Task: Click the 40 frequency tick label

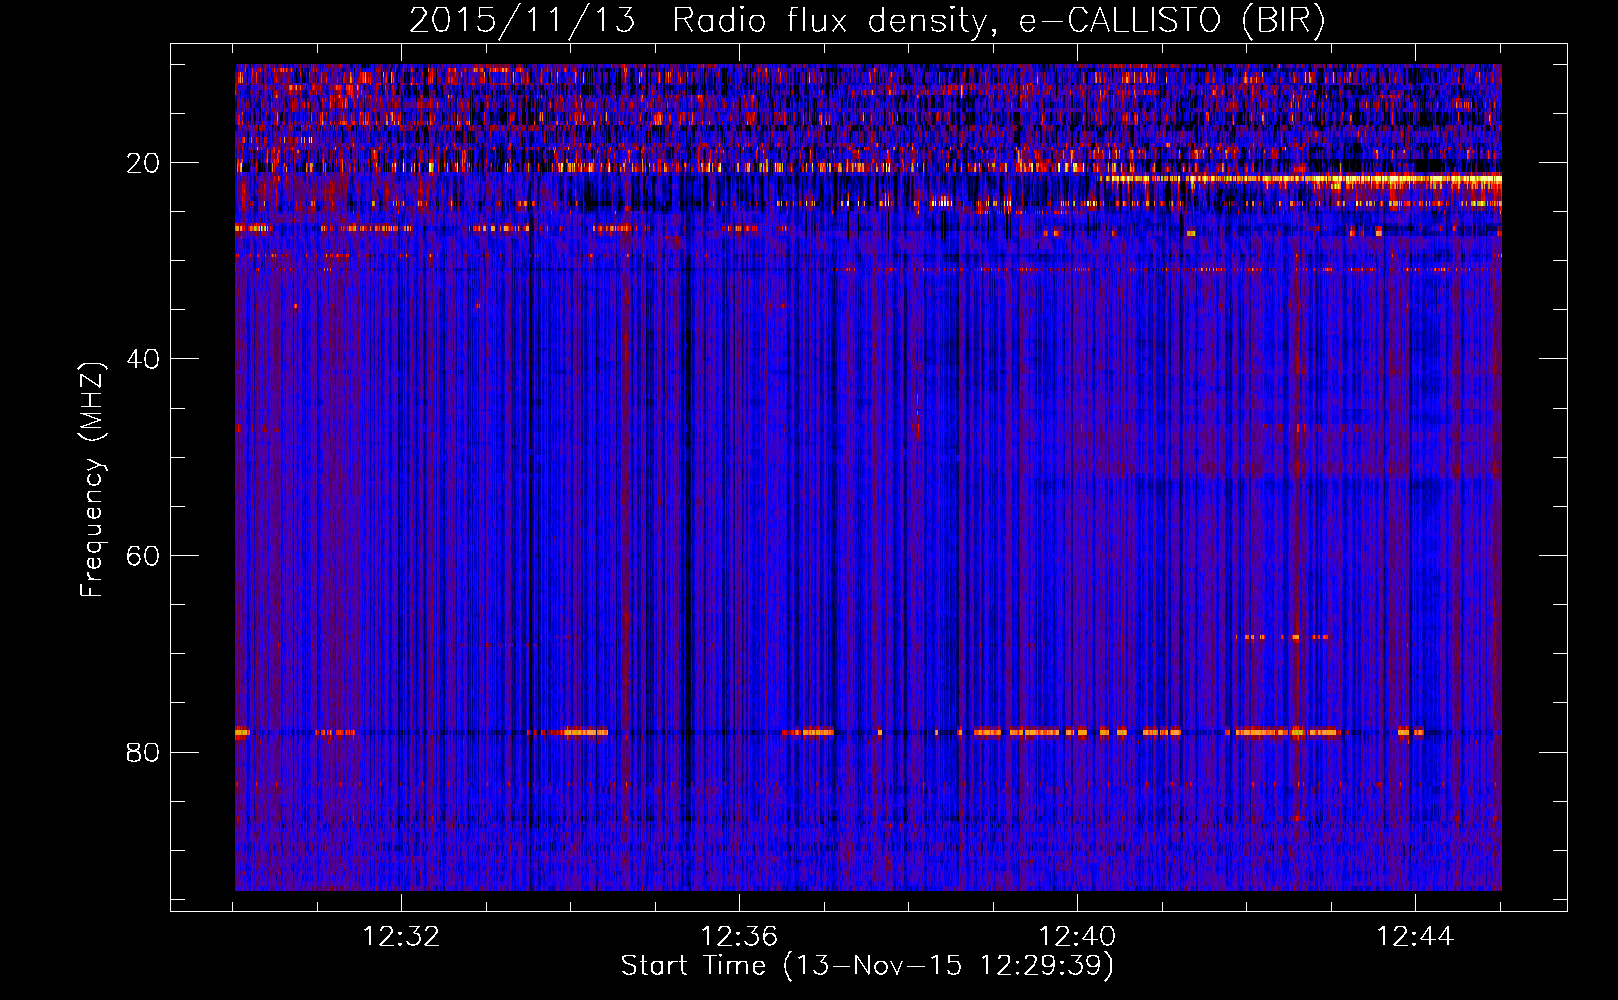Action: [144, 359]
